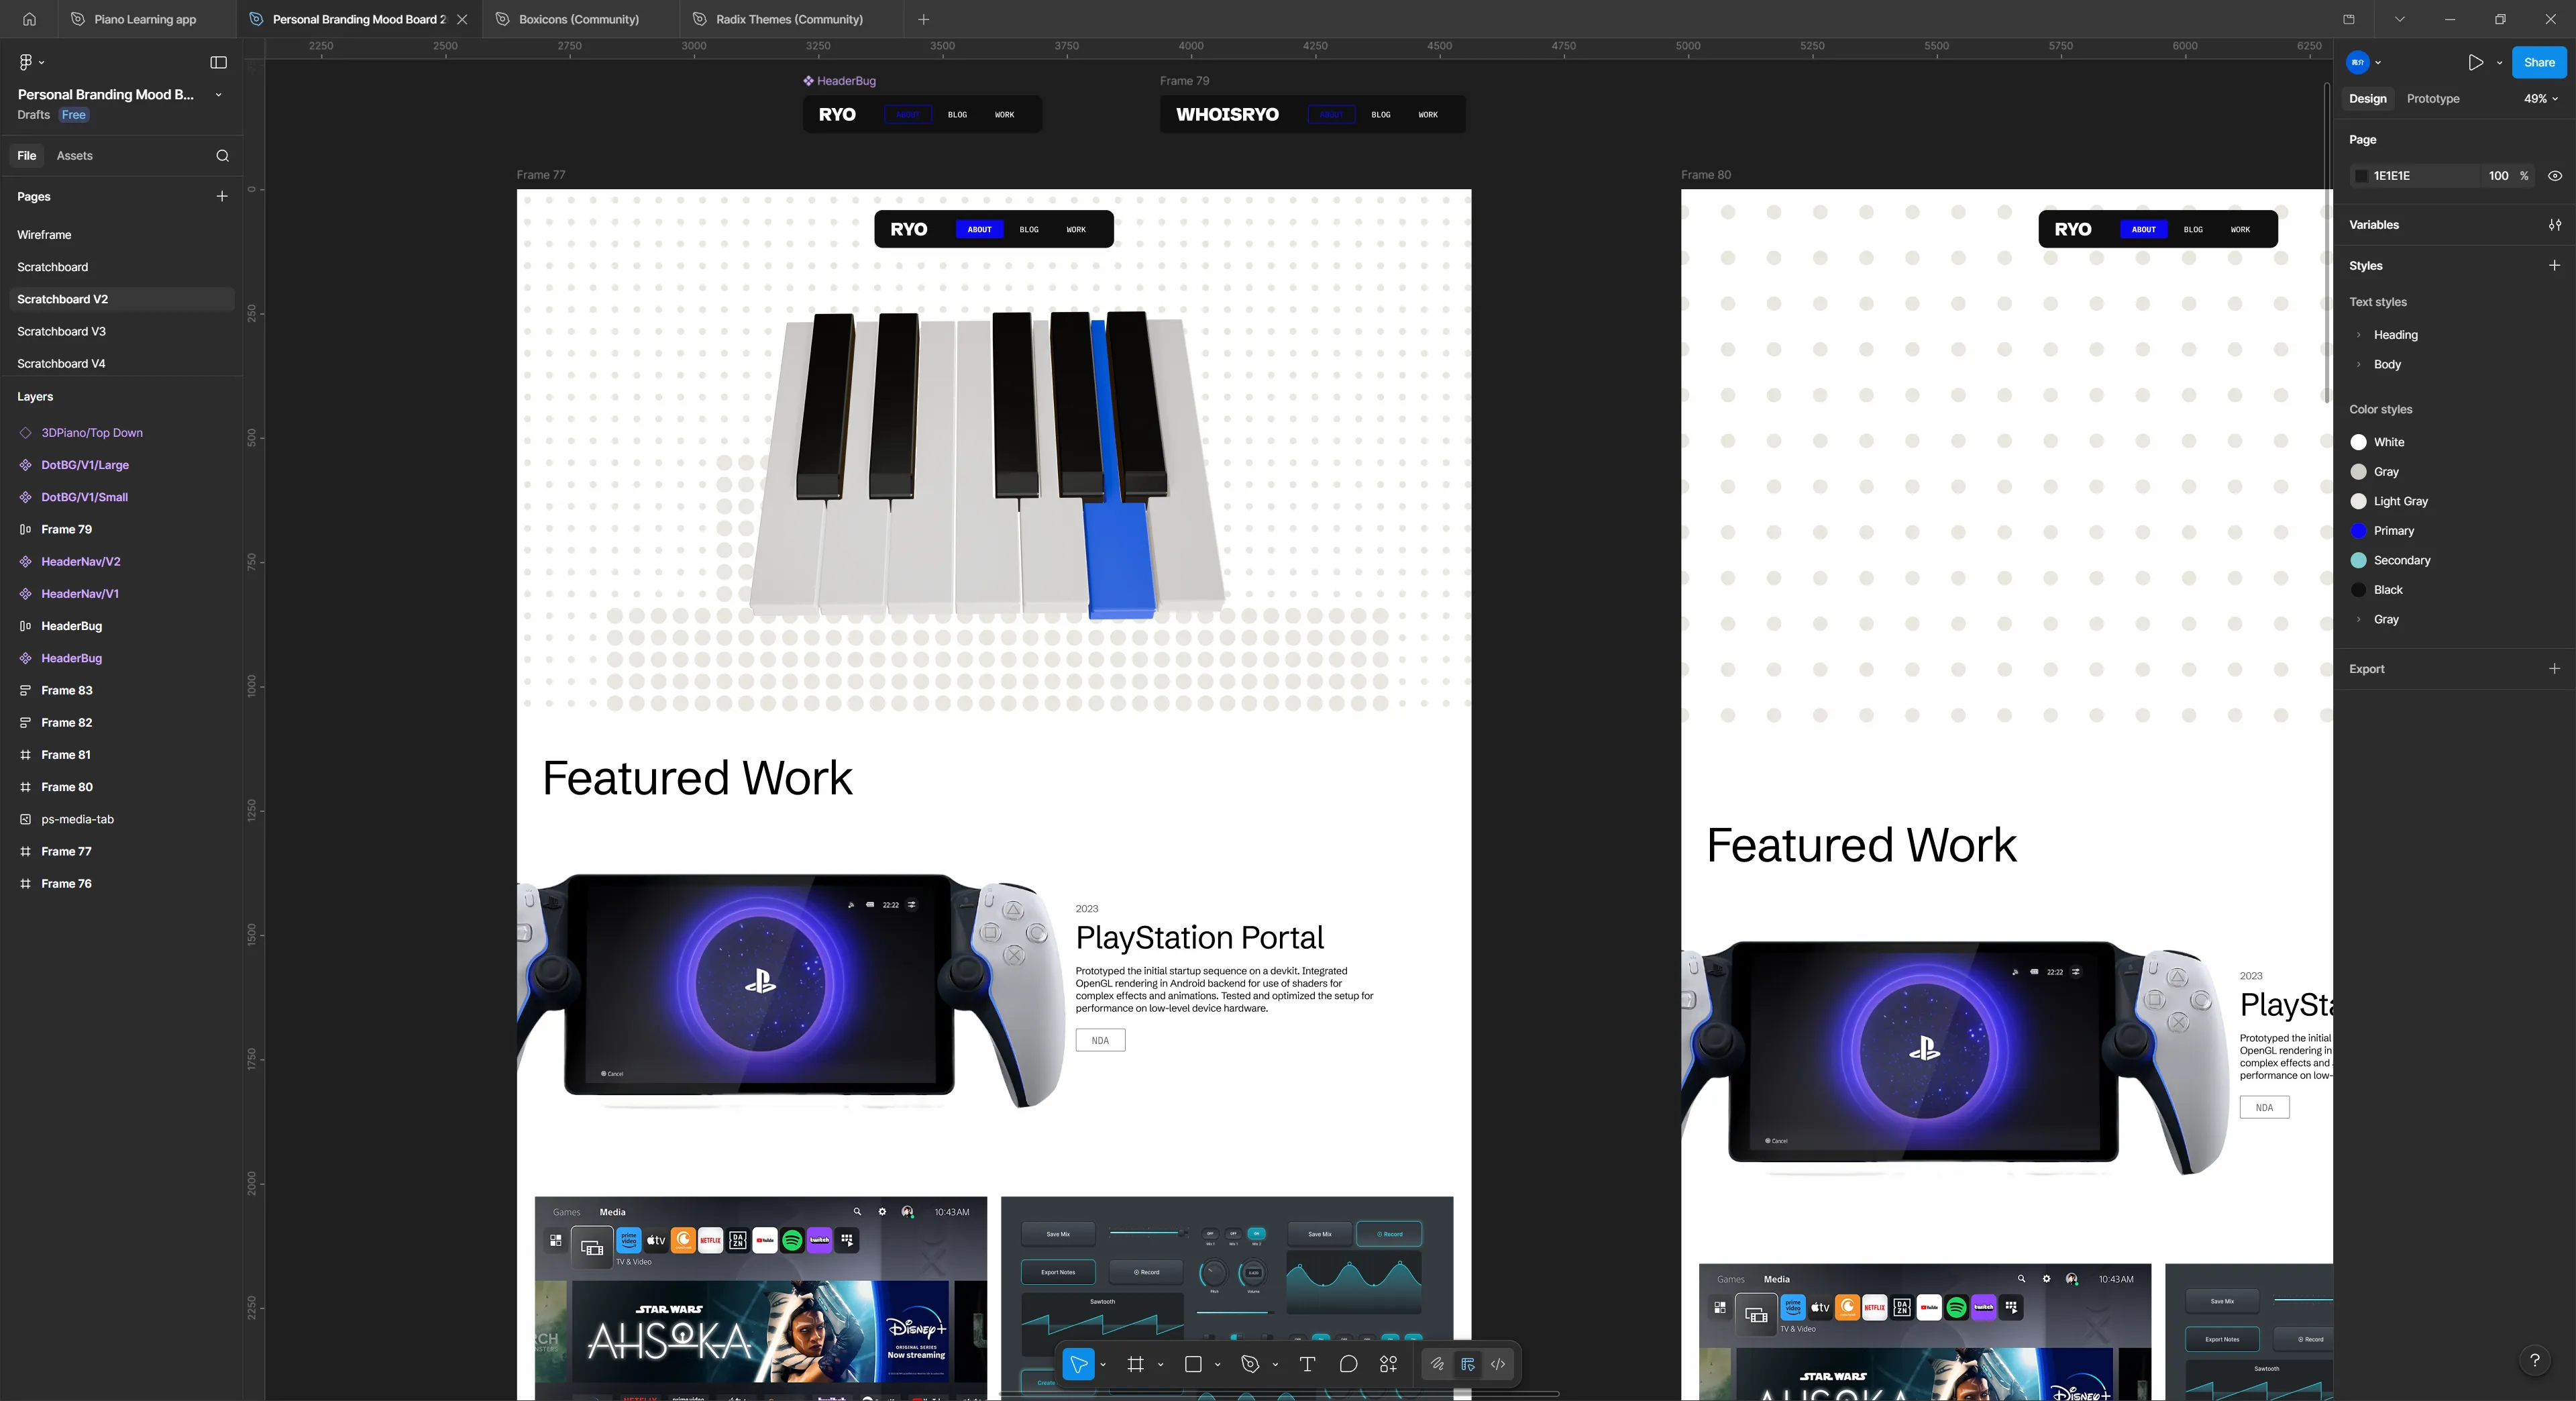2576x1401 pixels.
Task: Switch to Dev Mode with the code icon
Action: pyautogui.click(x=1497, y=1364)
